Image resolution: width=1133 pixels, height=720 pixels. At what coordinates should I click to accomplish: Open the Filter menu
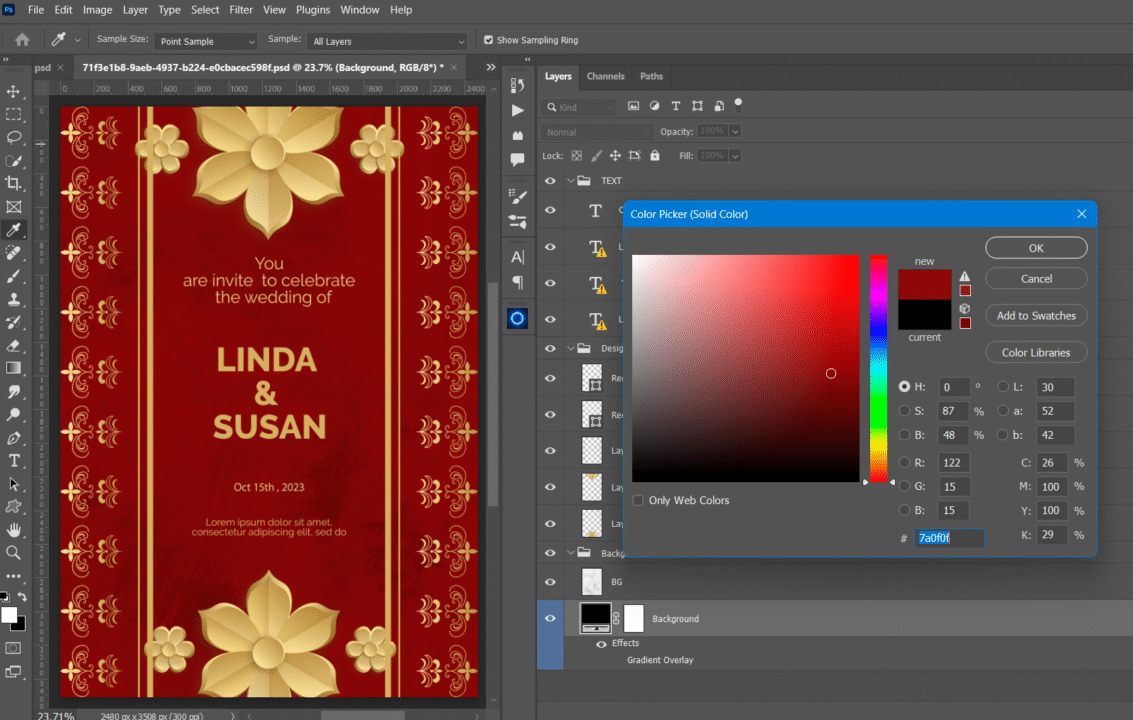pyautogui.click(x=241, y=10)
